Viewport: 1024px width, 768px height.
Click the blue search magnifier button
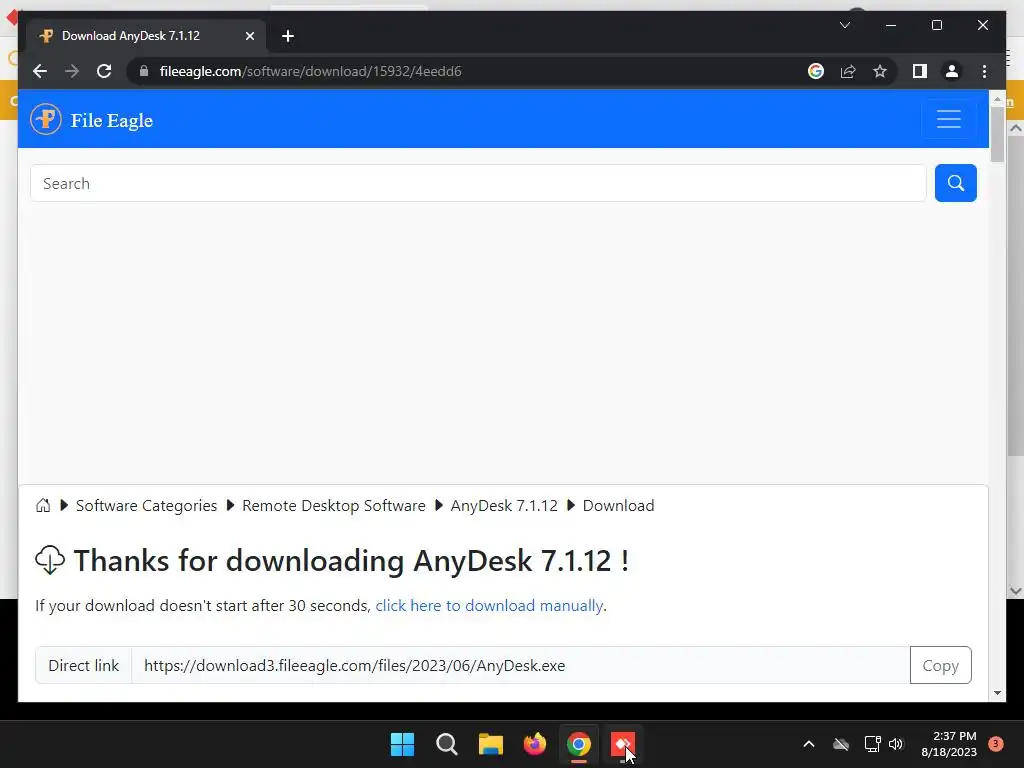coord(955,184)
